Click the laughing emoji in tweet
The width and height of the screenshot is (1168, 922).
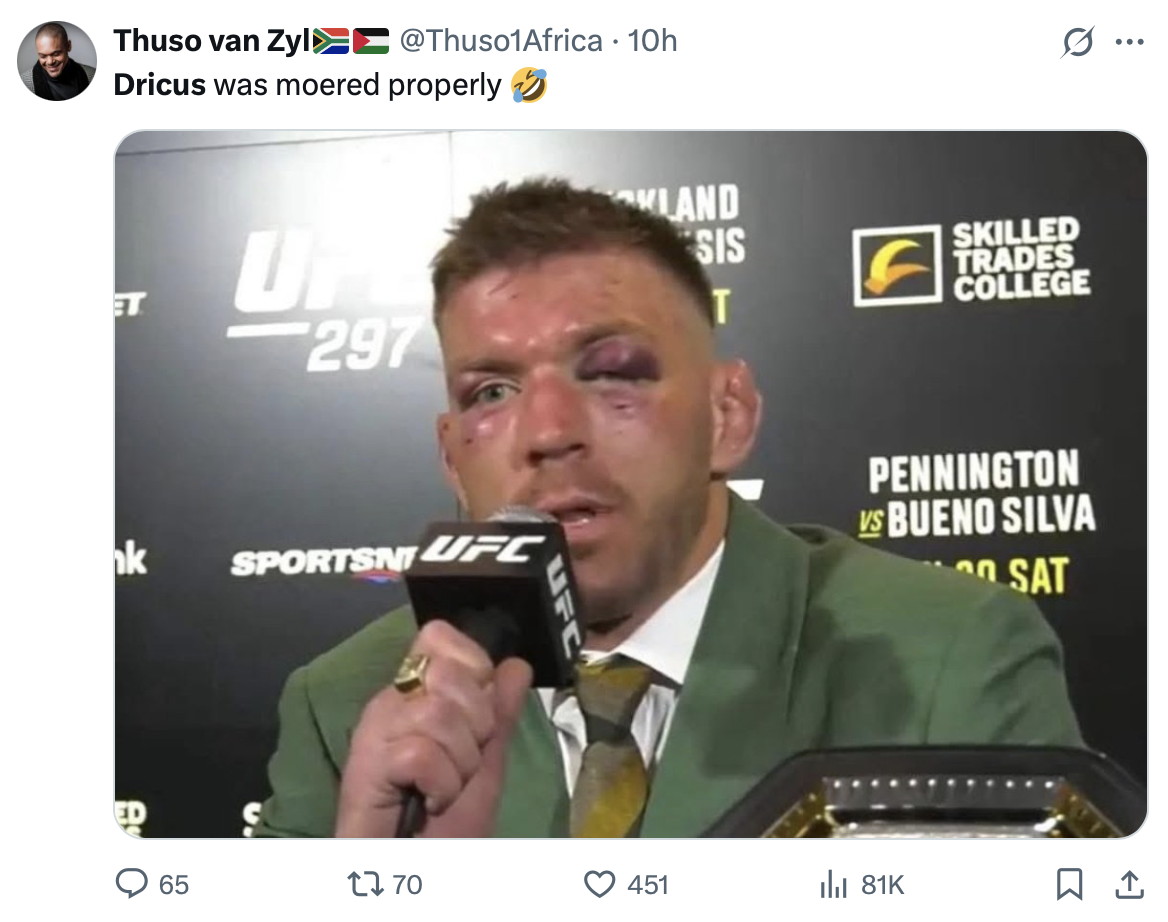pyautogui.click(x=529, y=85)
